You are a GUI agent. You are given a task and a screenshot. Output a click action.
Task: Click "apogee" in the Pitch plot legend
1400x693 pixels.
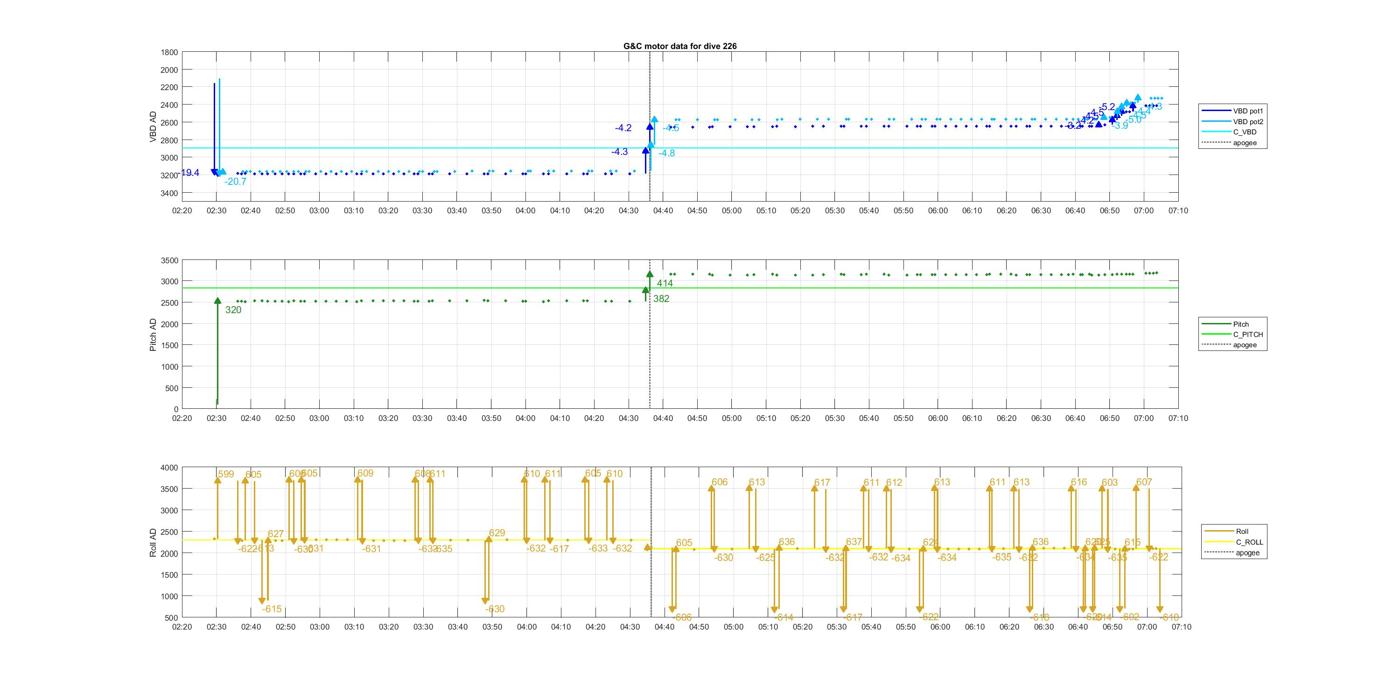1231,345
